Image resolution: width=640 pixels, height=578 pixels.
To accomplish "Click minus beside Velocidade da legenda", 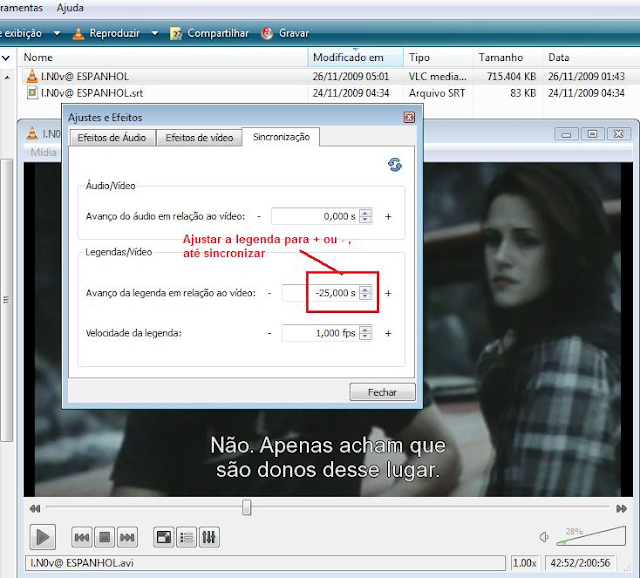I will [269, 333].
